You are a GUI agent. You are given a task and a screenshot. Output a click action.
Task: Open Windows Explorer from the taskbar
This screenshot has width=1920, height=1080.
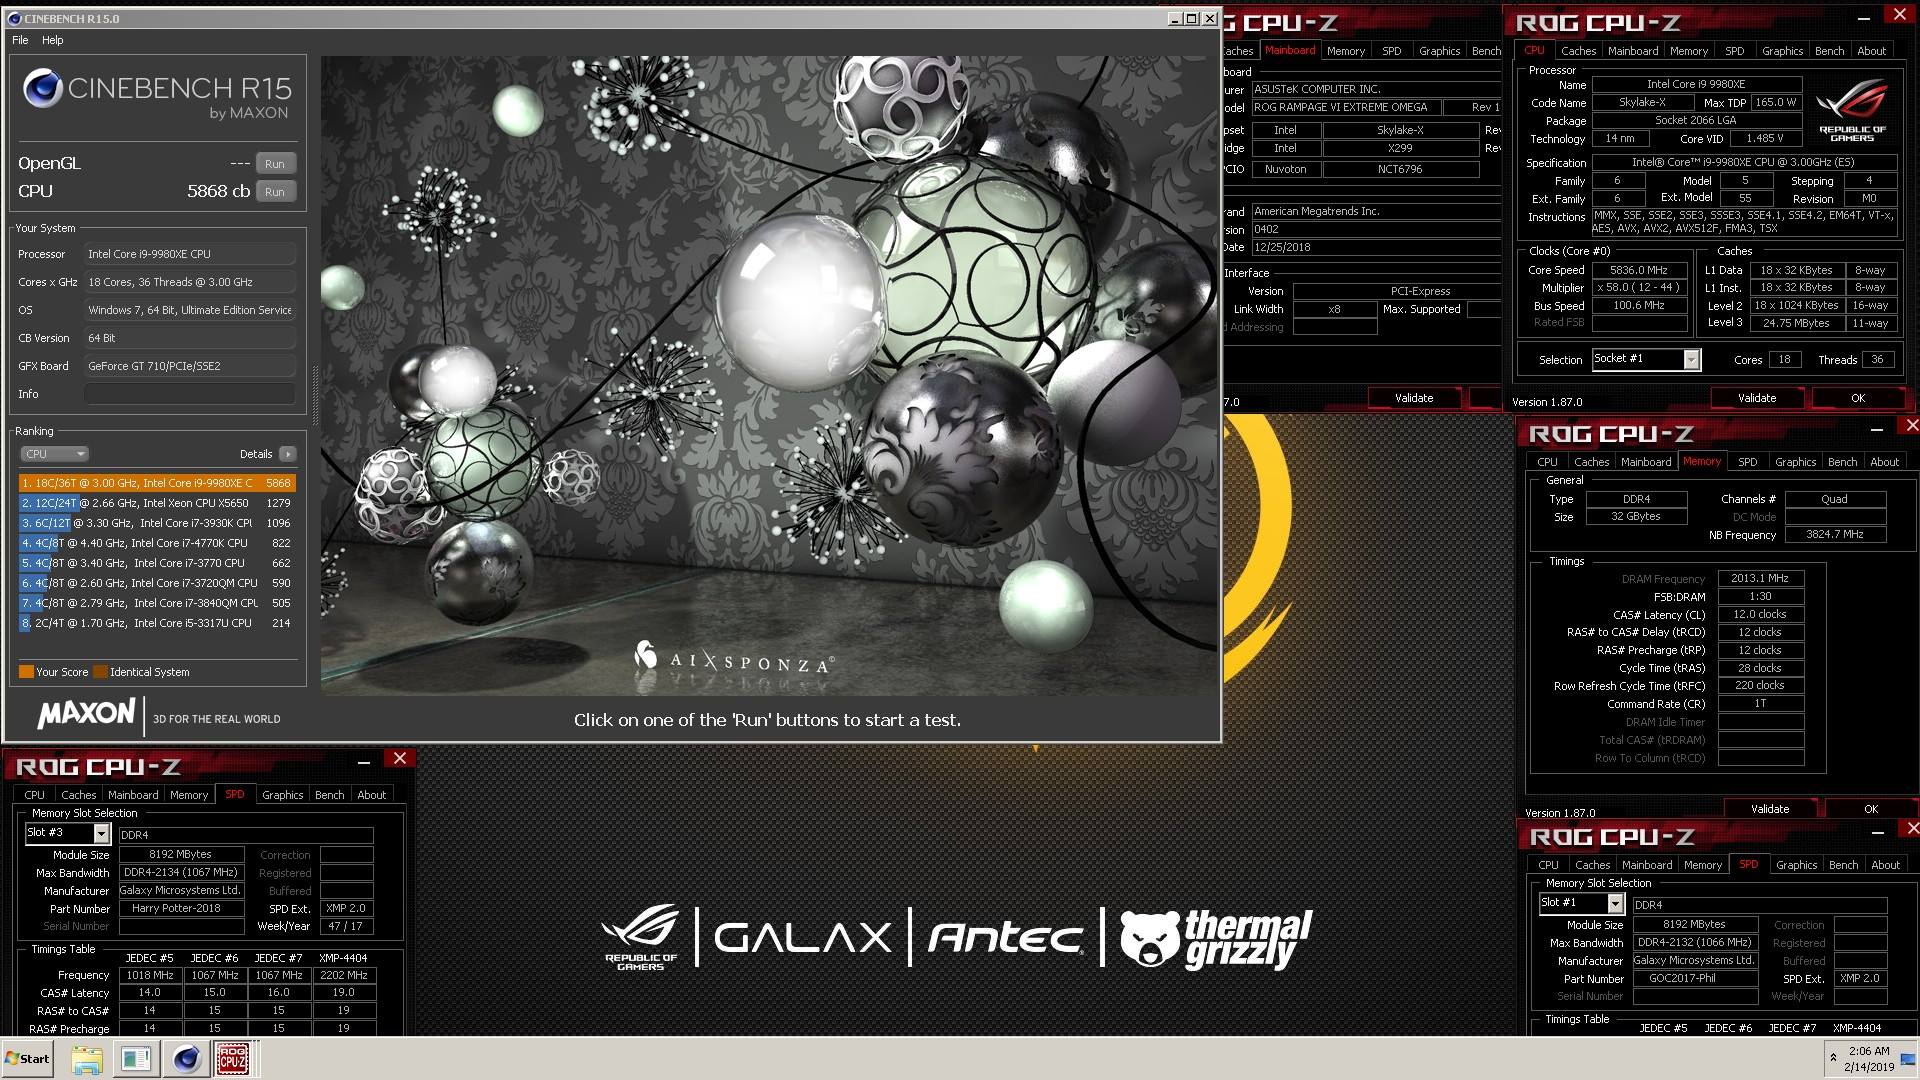(x=87, y=1059)
